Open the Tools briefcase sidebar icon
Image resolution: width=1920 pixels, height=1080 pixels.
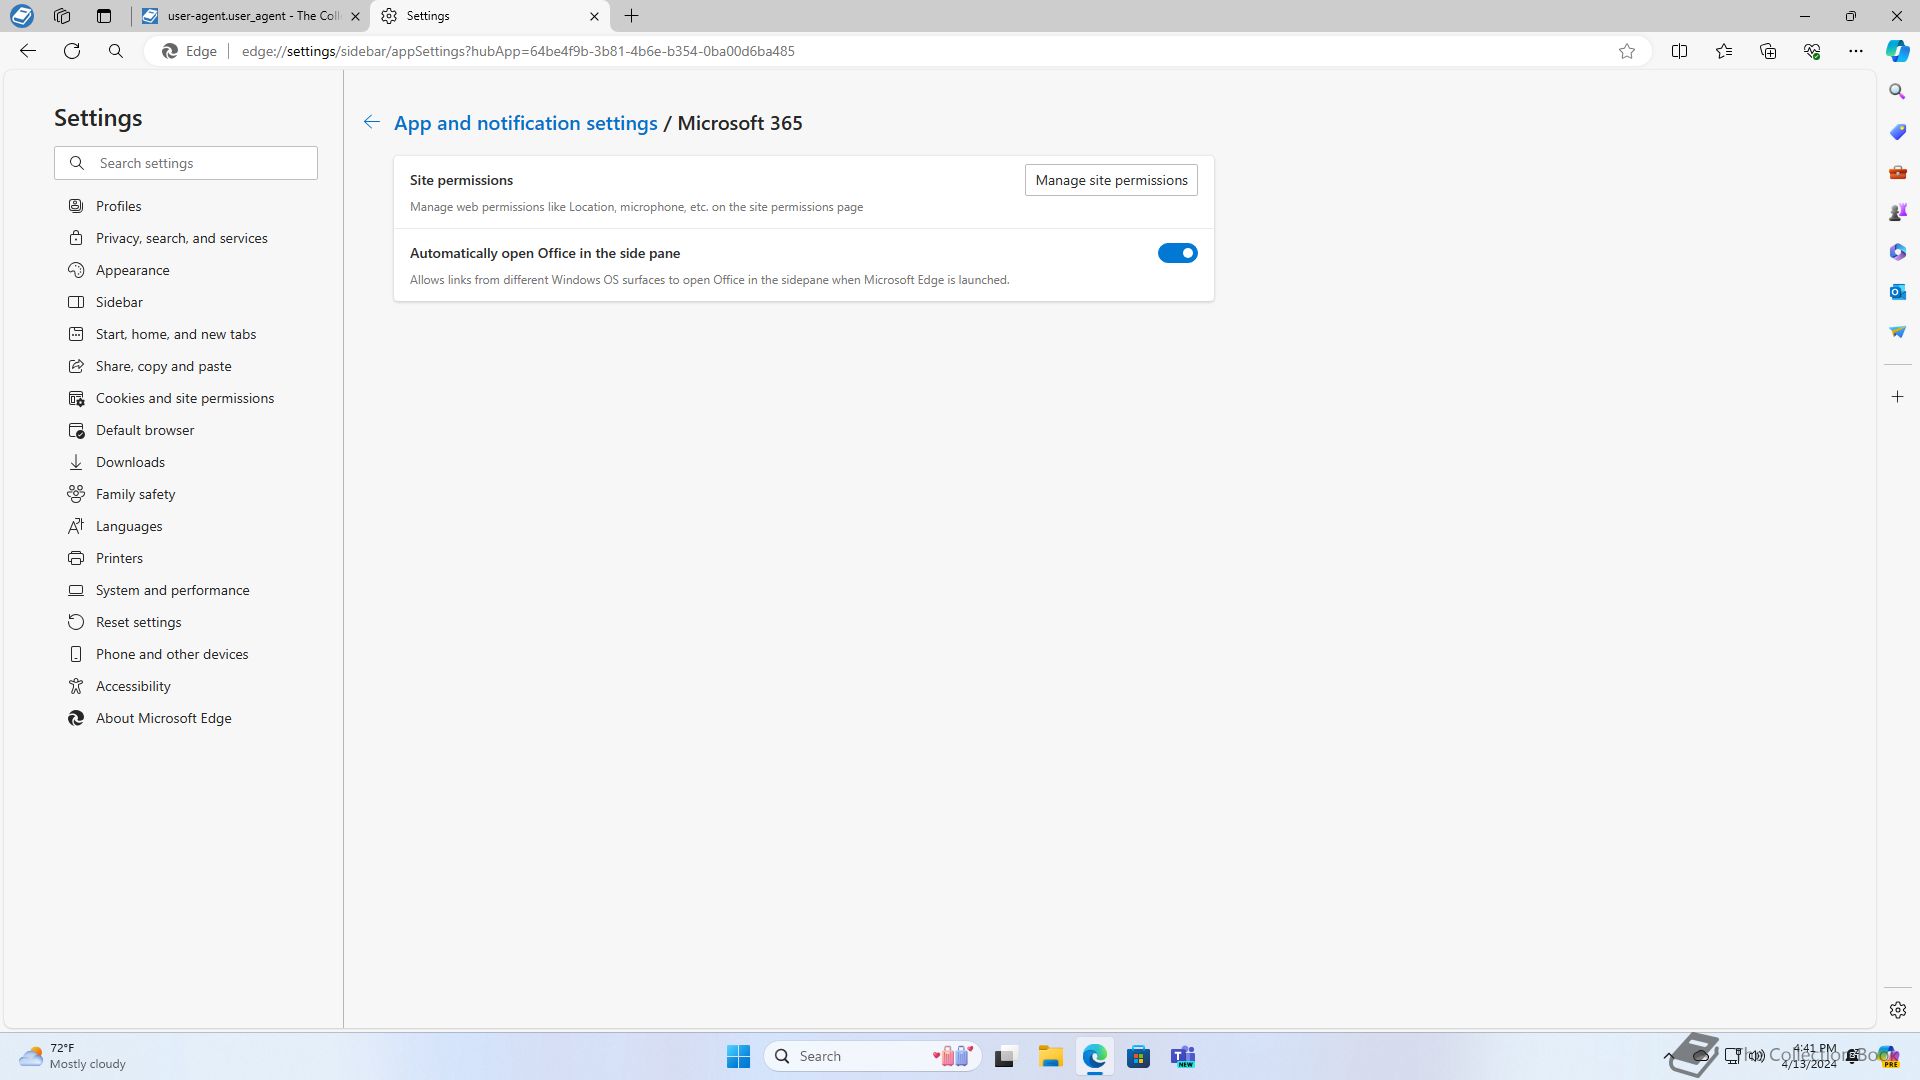(x=1897, y=172)
